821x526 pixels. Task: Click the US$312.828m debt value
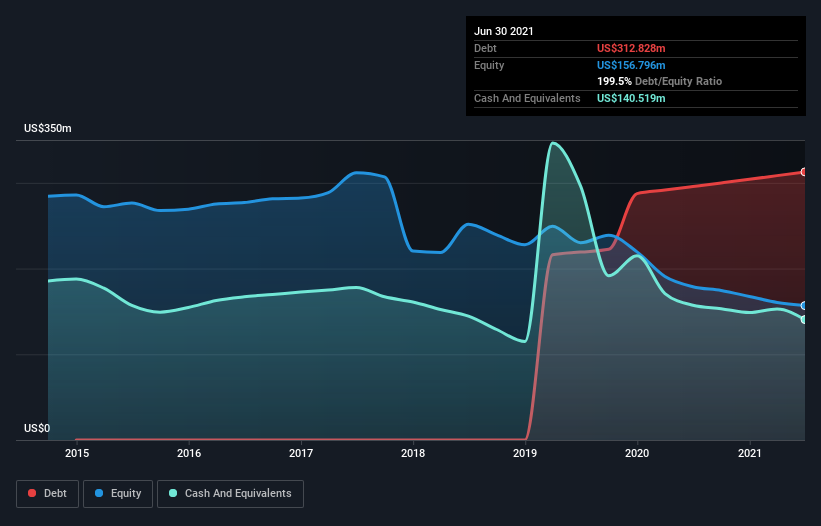(x=631, y=48)
